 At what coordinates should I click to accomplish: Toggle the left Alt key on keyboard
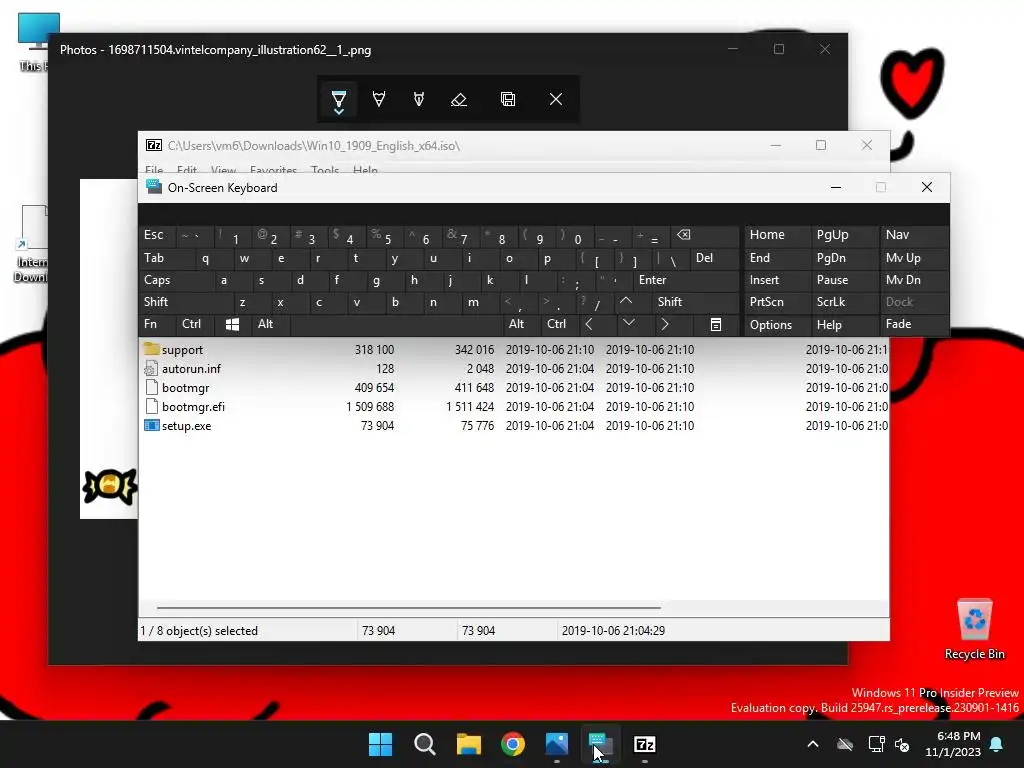coord(271,324)
